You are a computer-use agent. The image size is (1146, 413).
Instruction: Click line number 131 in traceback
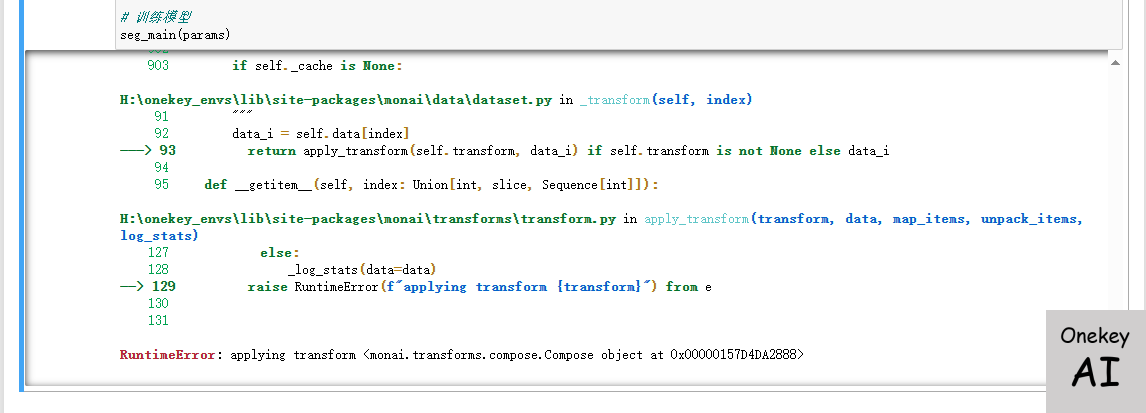pyautogui.click(x=157, y=321)
